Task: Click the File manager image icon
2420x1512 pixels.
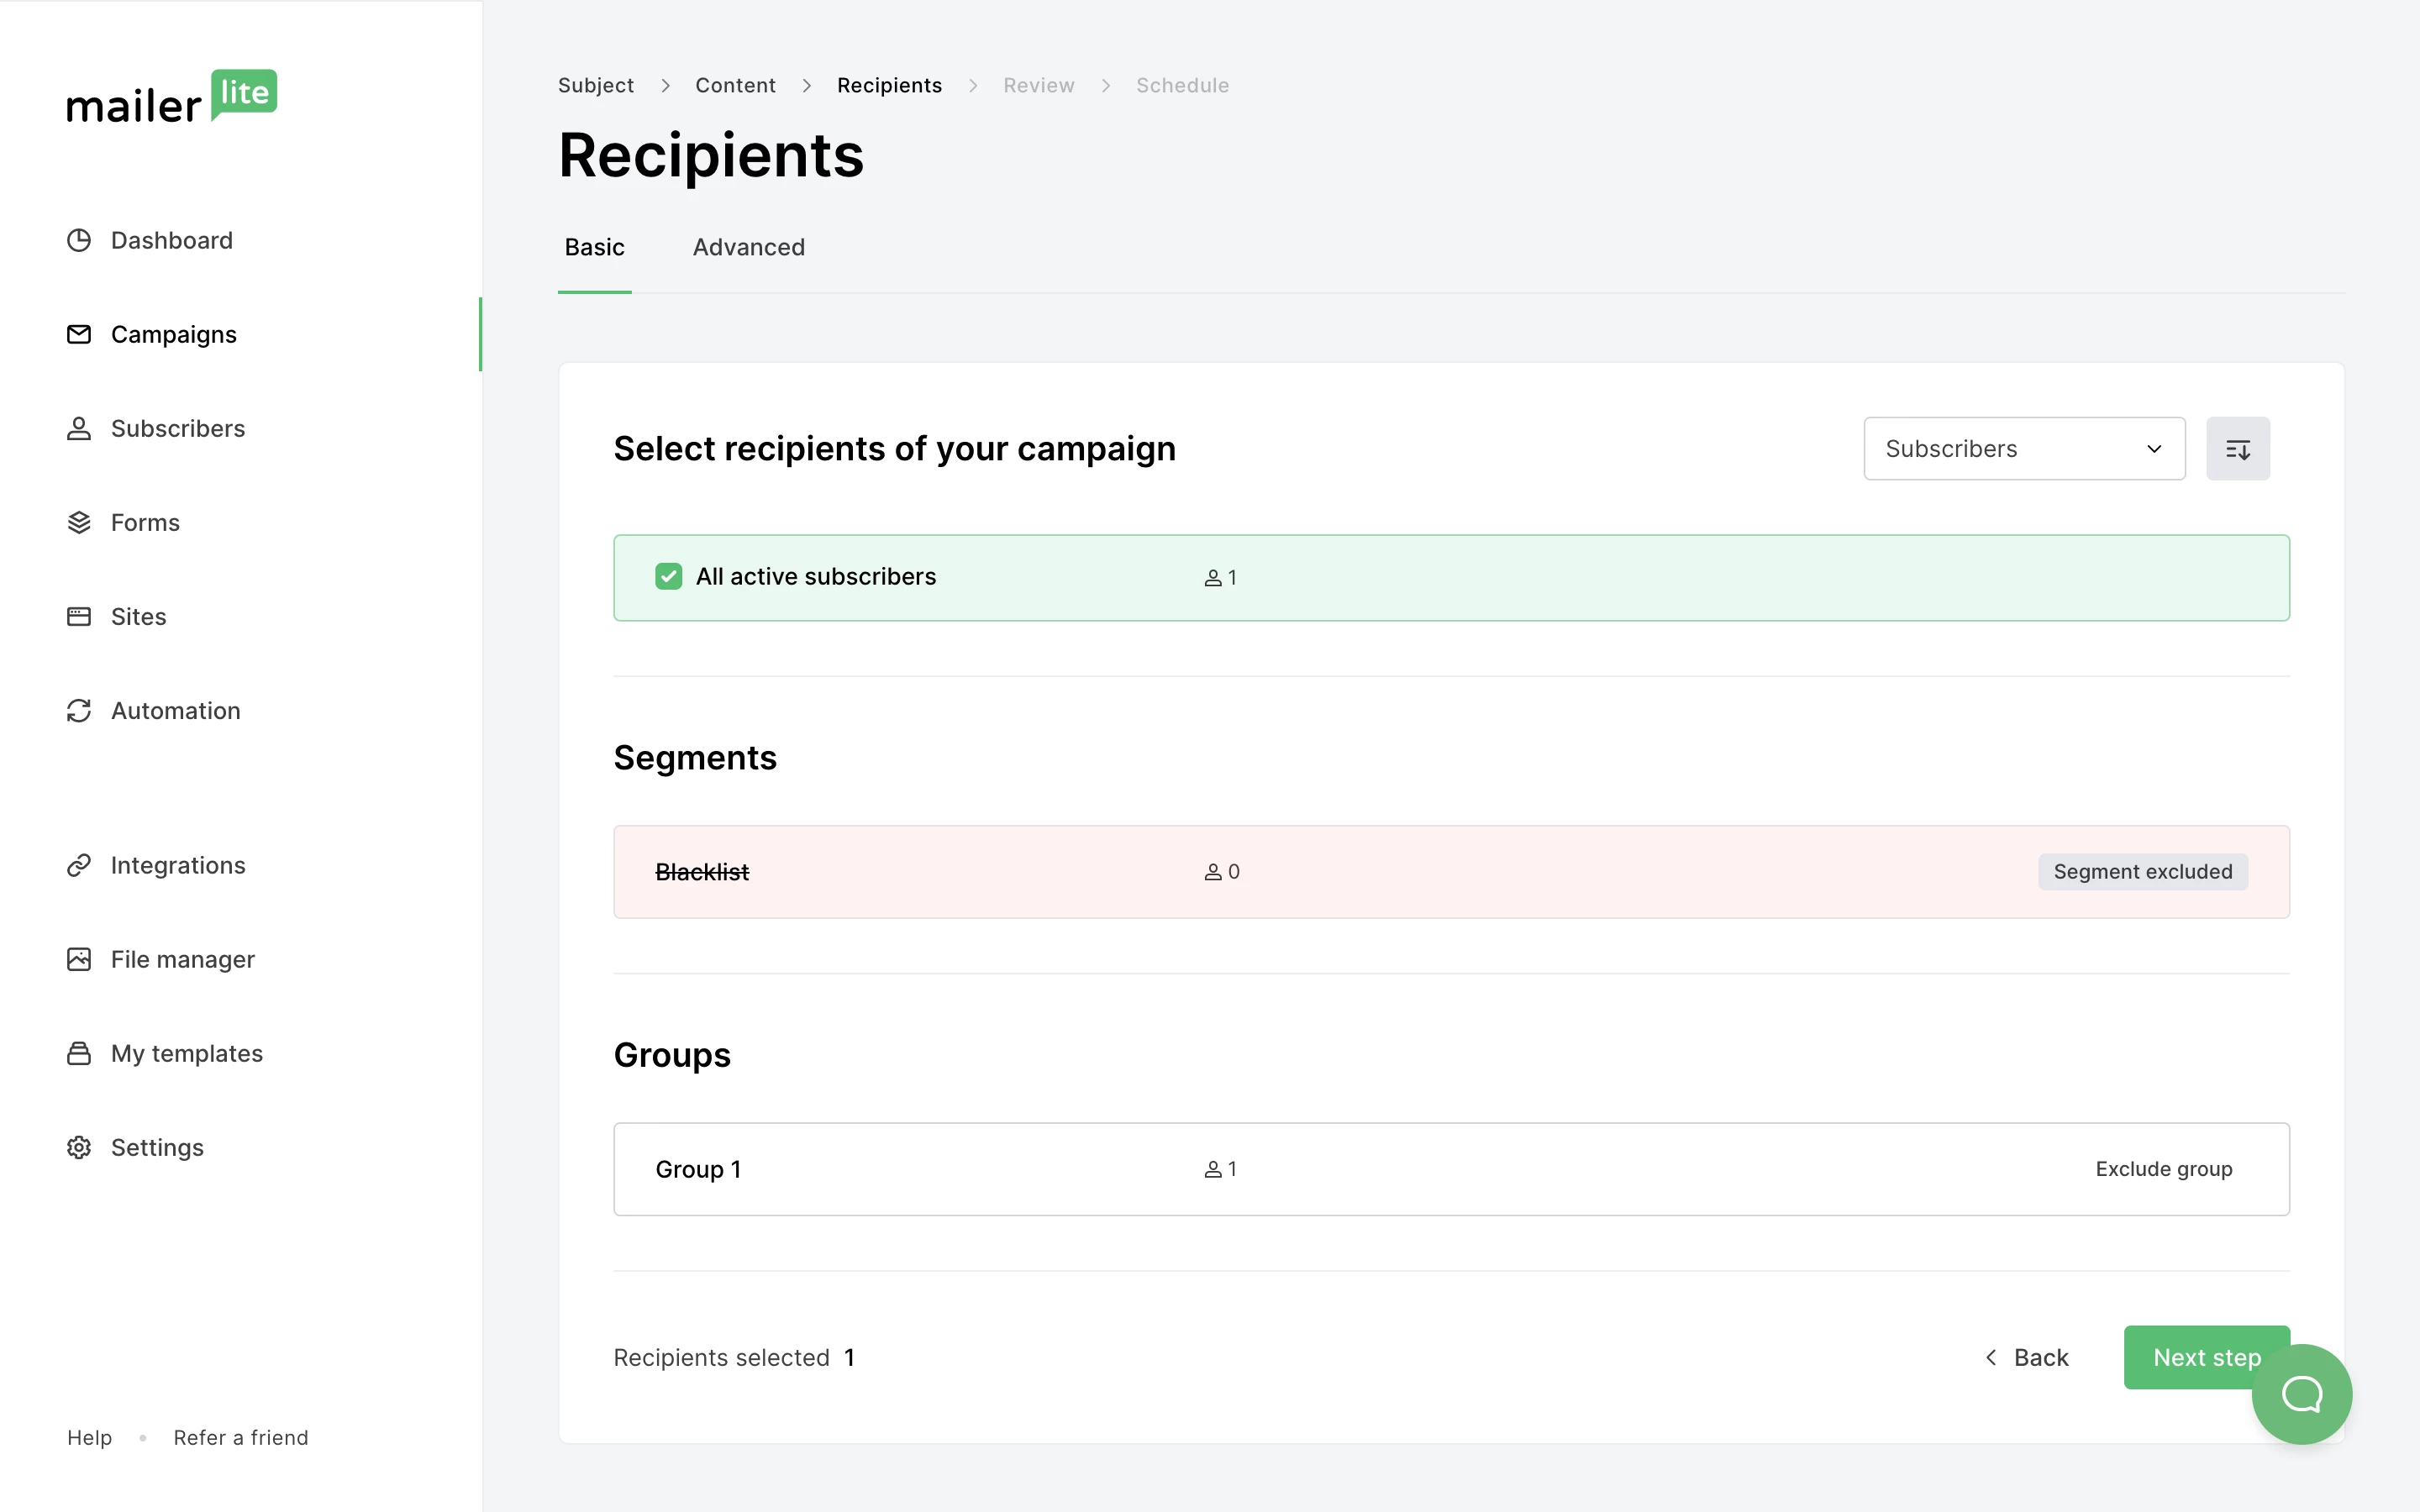Action: tap(79, 959)
